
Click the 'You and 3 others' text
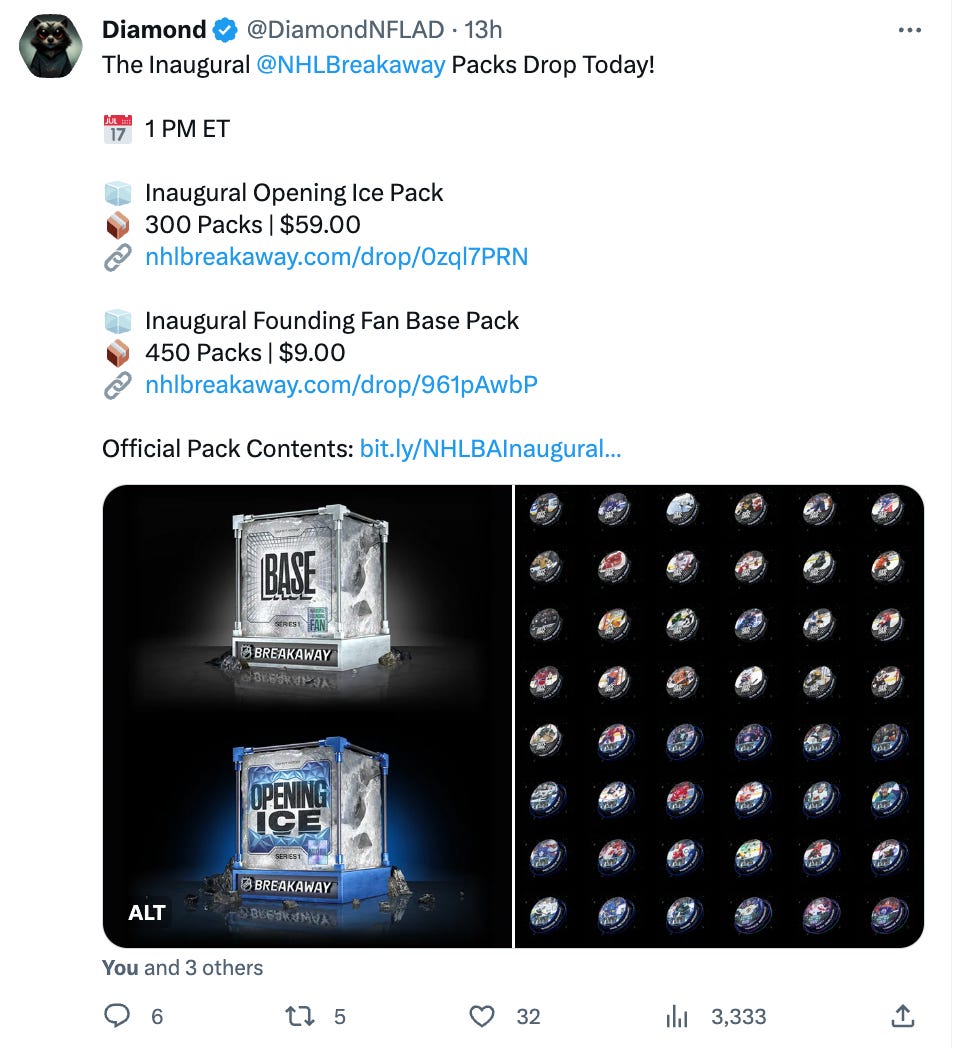click(x=183, y=968)
